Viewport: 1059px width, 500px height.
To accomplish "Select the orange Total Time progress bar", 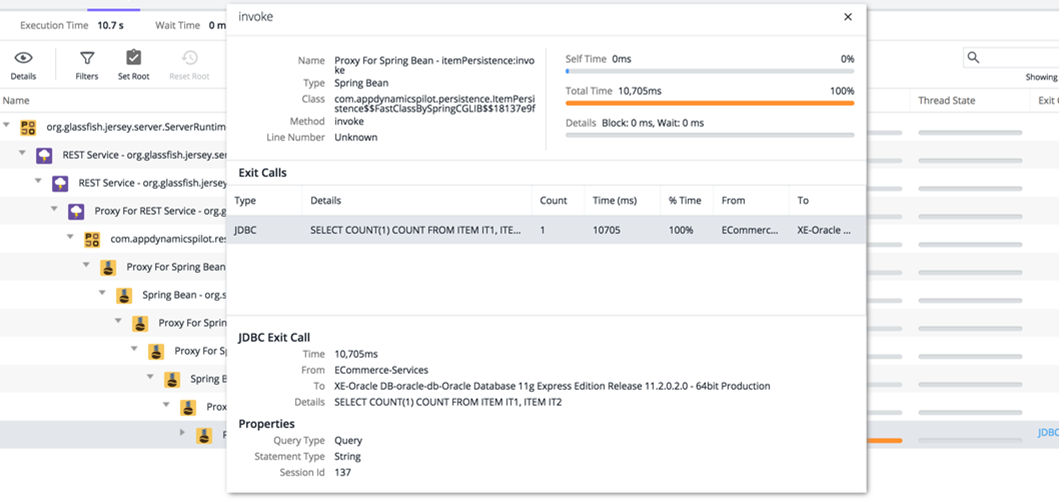I will (x=710, y=103).
